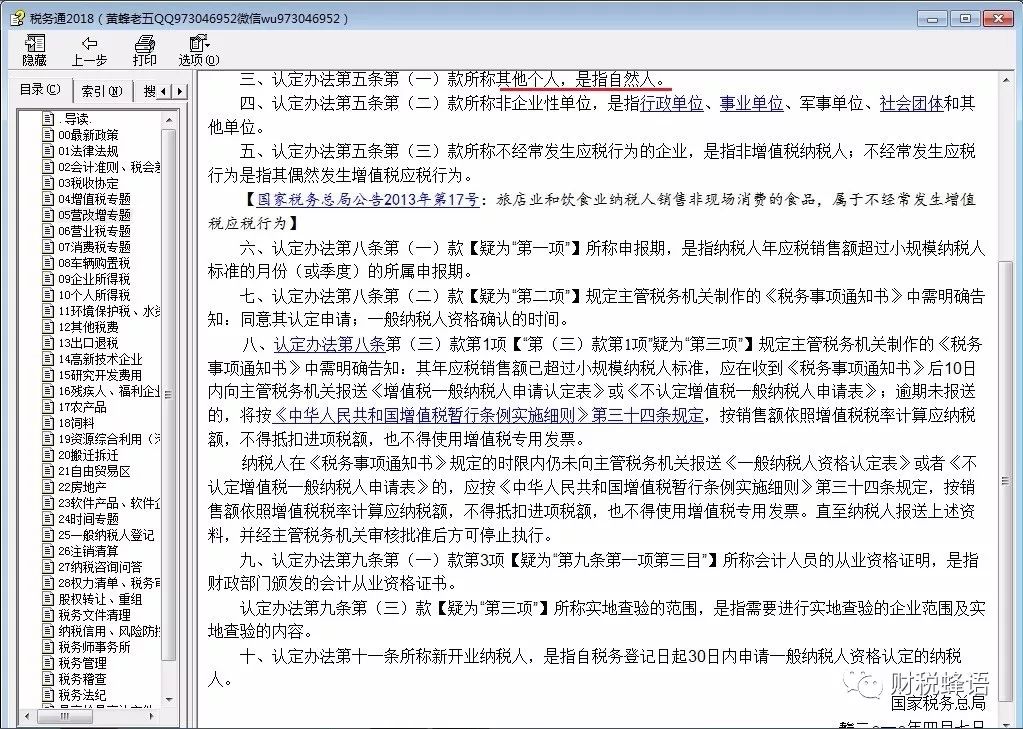The image size is (1023, 729).
Task: Select the 17农产品 entry
Action: pos(82,407)
